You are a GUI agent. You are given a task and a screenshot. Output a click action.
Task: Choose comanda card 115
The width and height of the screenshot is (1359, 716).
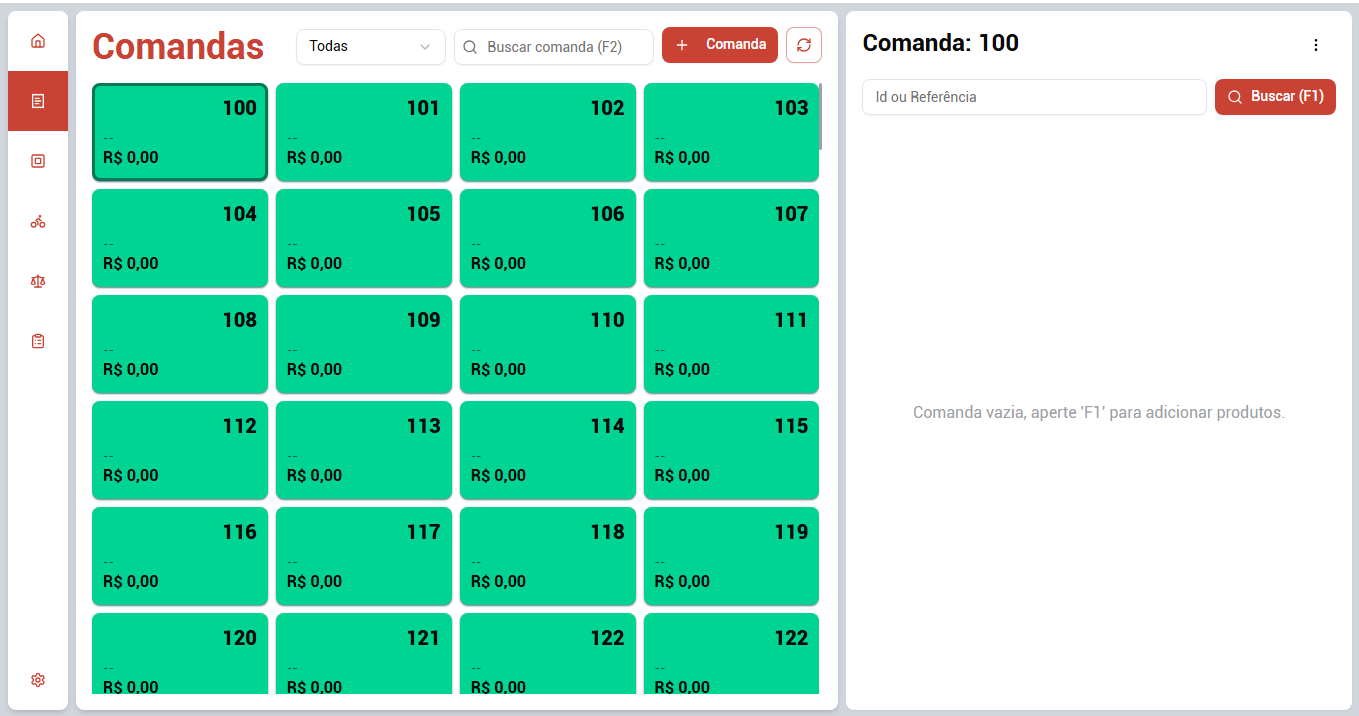tap(731, 450)
